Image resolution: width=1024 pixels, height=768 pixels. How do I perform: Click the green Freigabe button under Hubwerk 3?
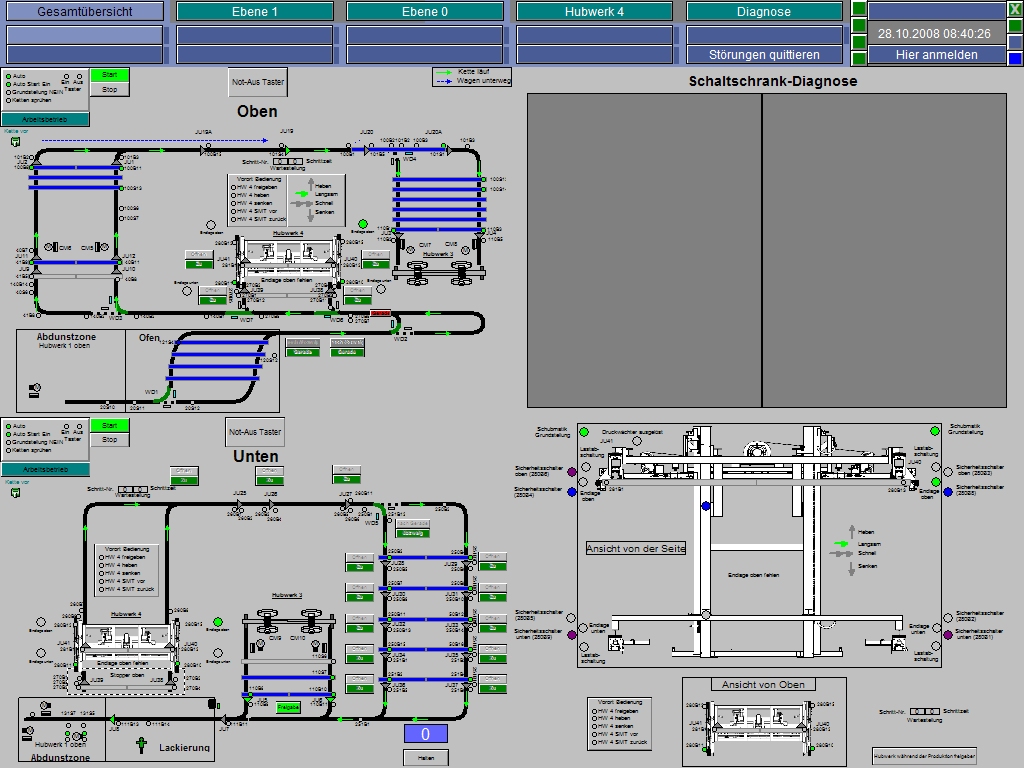tap(288, 707)
